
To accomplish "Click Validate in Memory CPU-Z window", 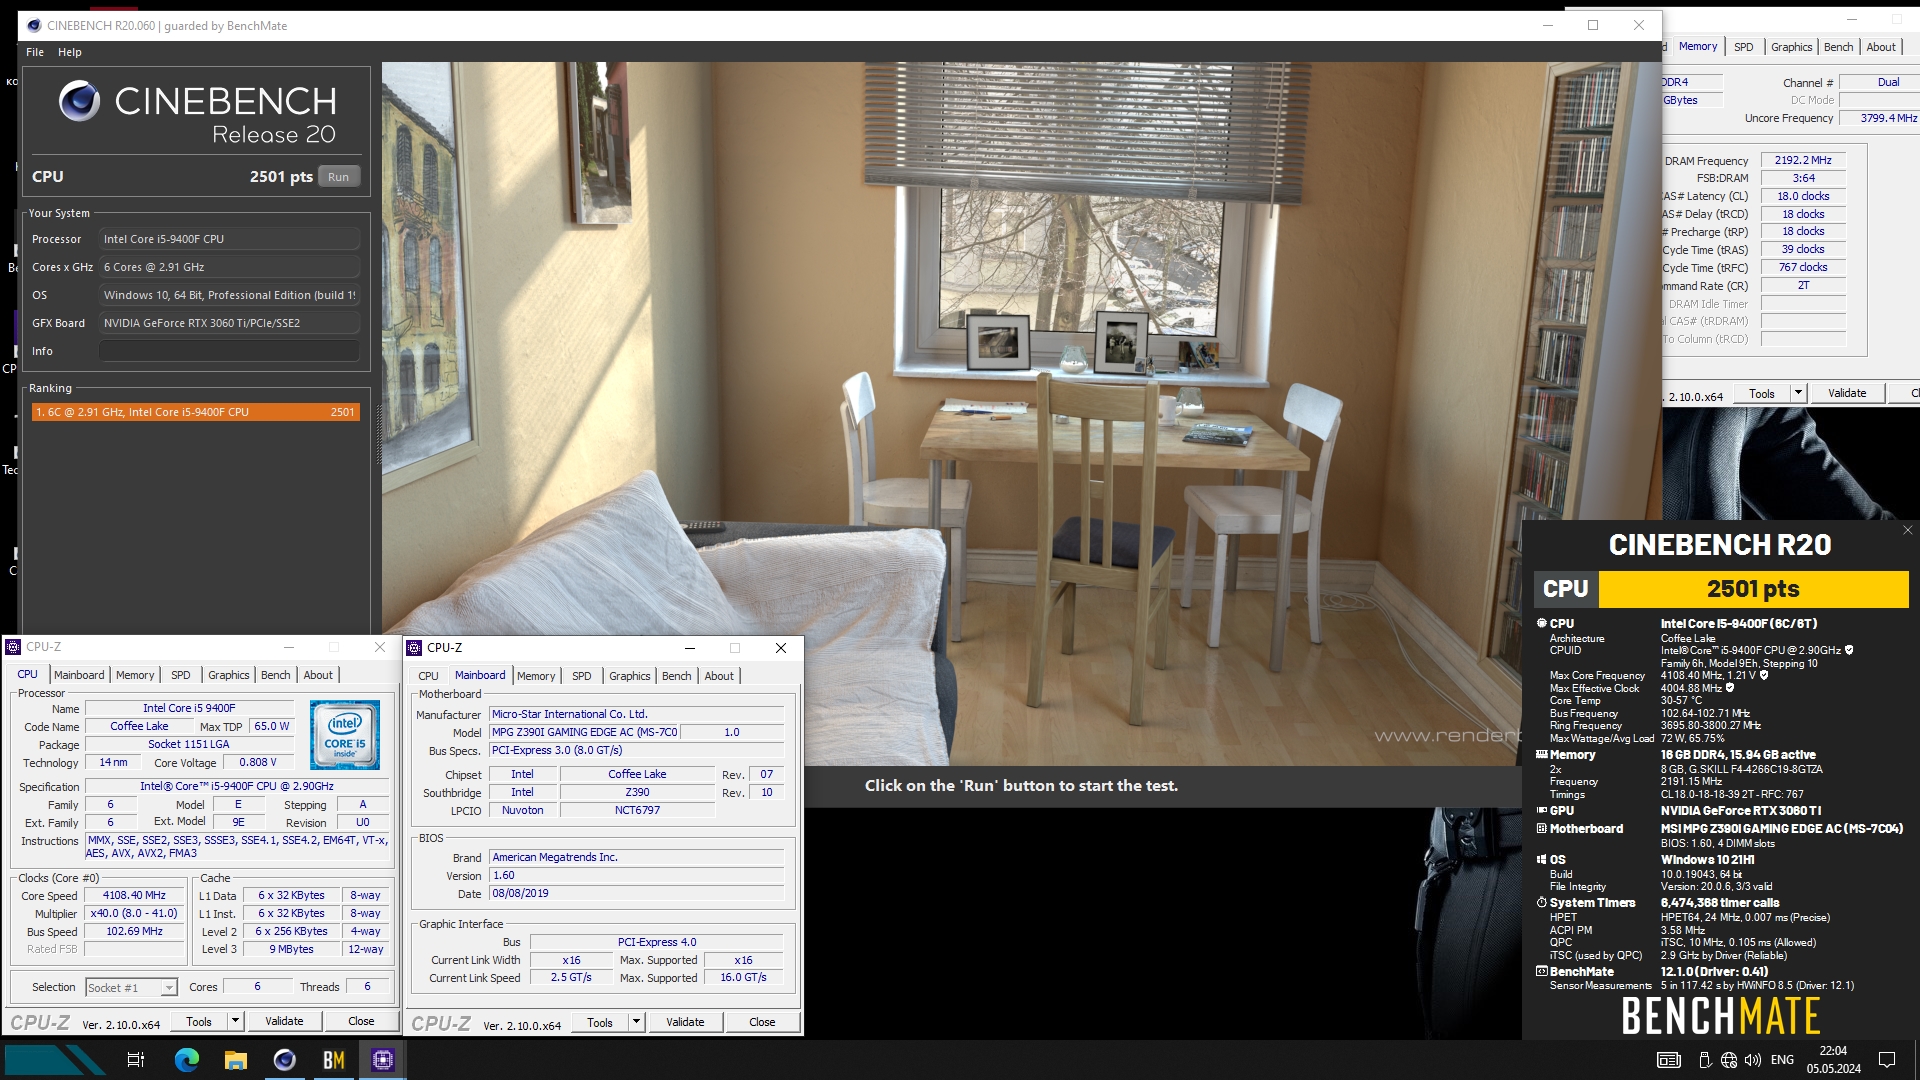I will tap(1847, 393).
